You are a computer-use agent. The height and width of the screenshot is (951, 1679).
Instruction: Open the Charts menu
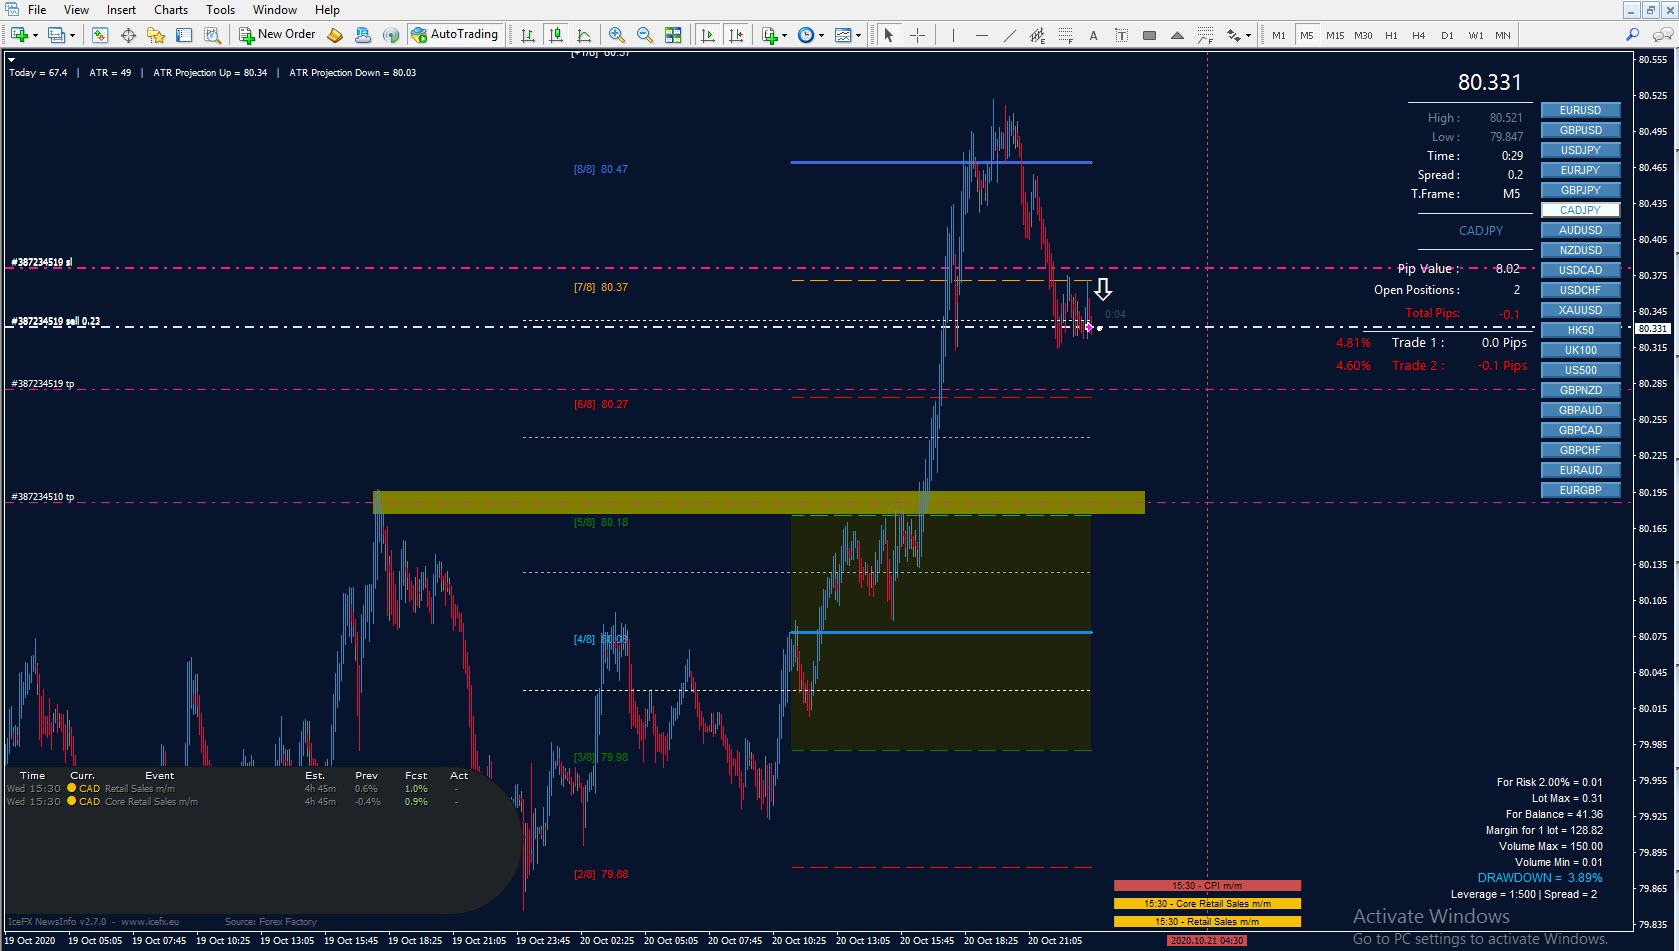click(x=171, y=10)
